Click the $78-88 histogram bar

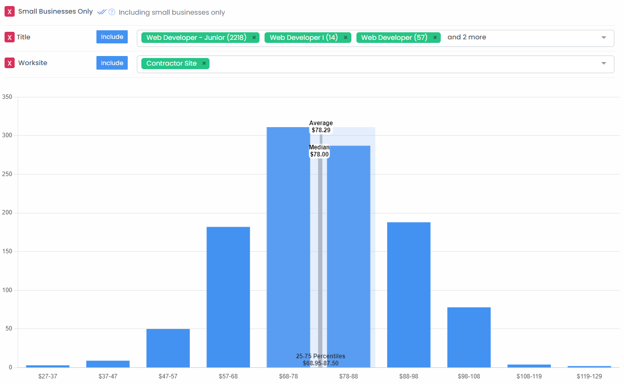point(349,256)
